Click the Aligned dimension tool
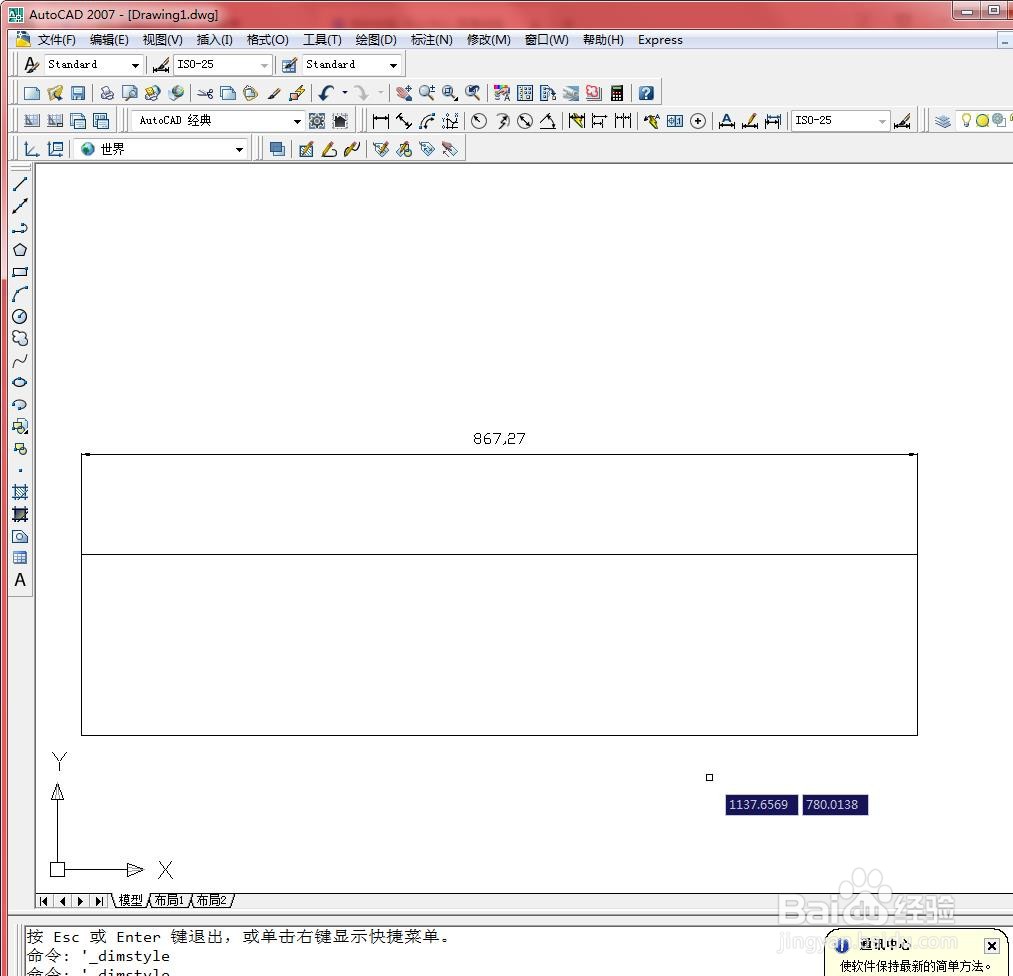 pos(404,121)
